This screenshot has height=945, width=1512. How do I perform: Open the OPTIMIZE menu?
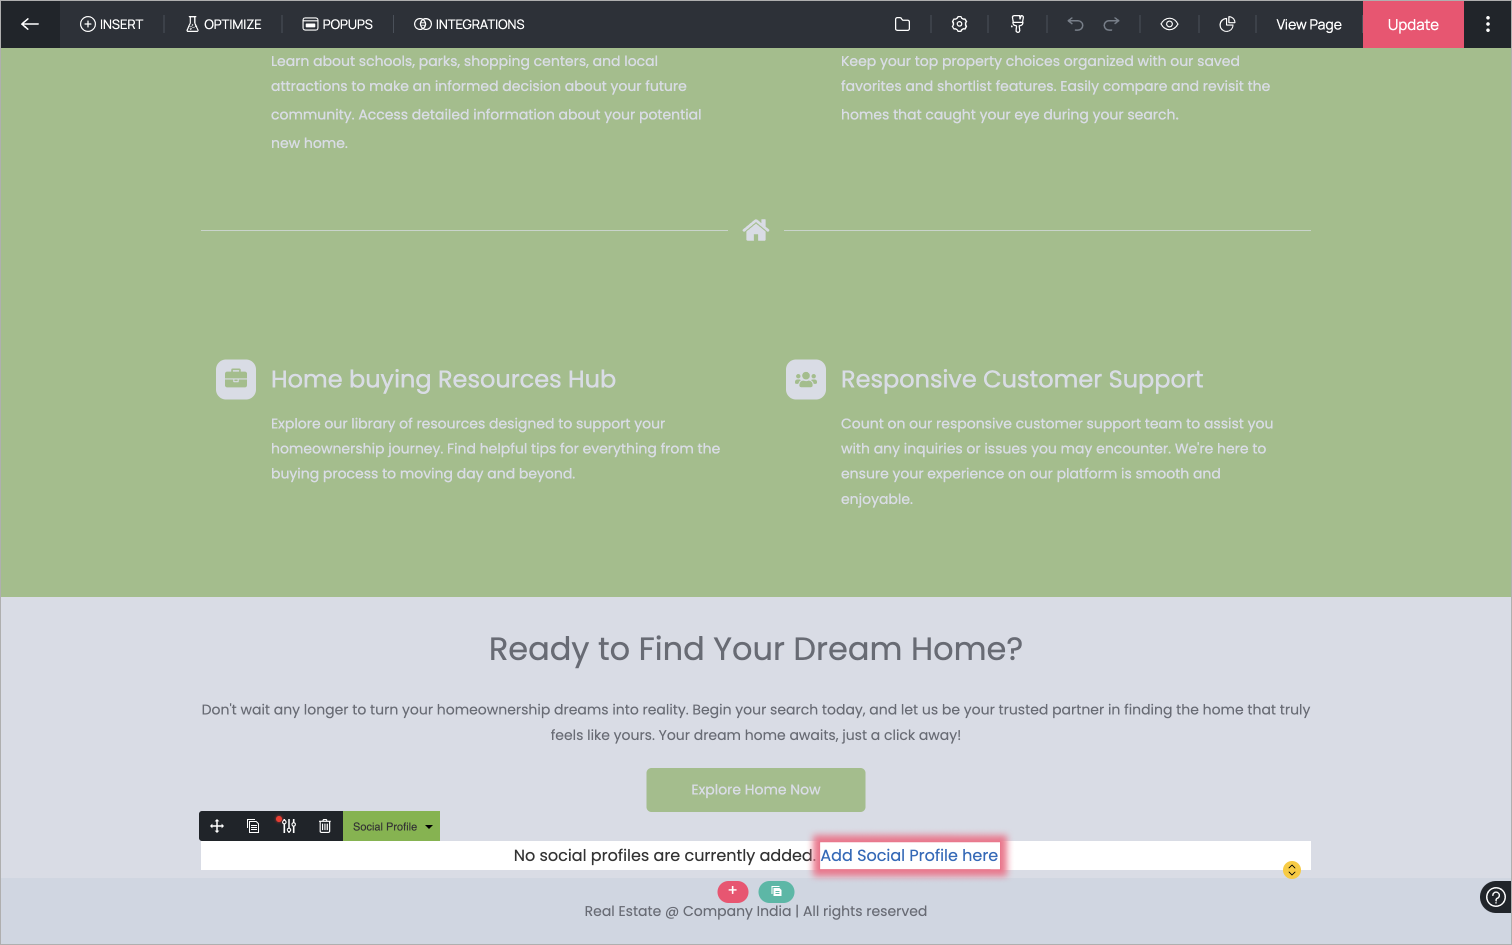pos(223,24)
